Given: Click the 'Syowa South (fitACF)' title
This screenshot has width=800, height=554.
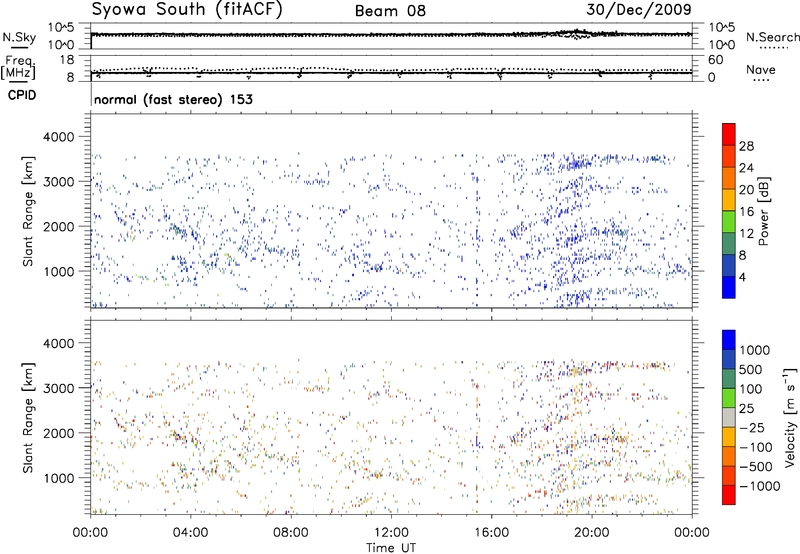Looking at the screenshot, I should [x=187, y=9].
